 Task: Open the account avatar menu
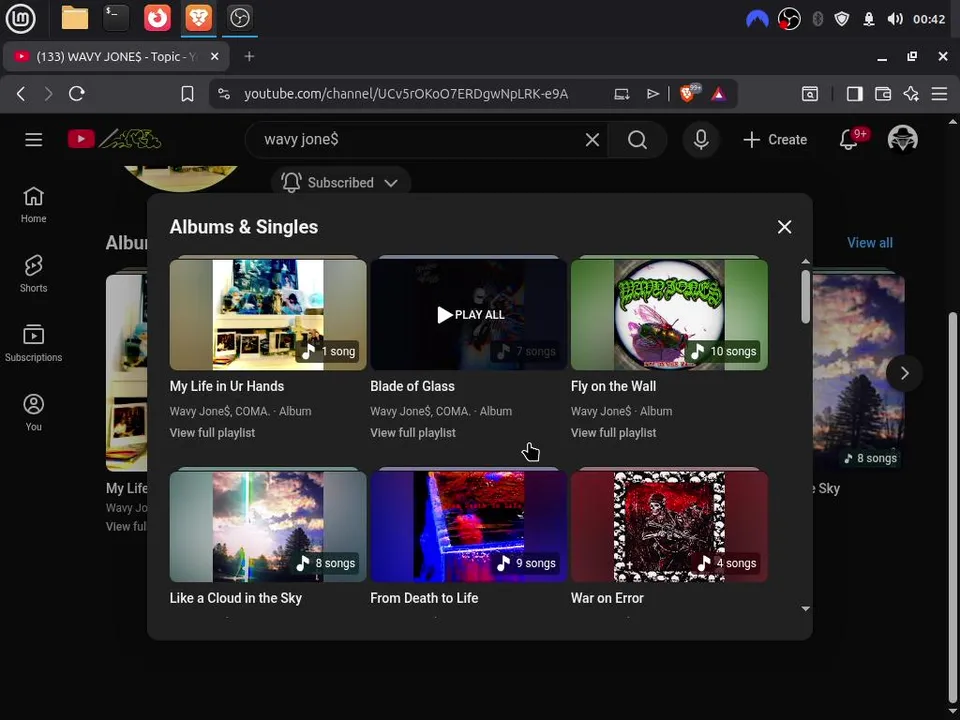pyautogui.click(x=902, y=140)
